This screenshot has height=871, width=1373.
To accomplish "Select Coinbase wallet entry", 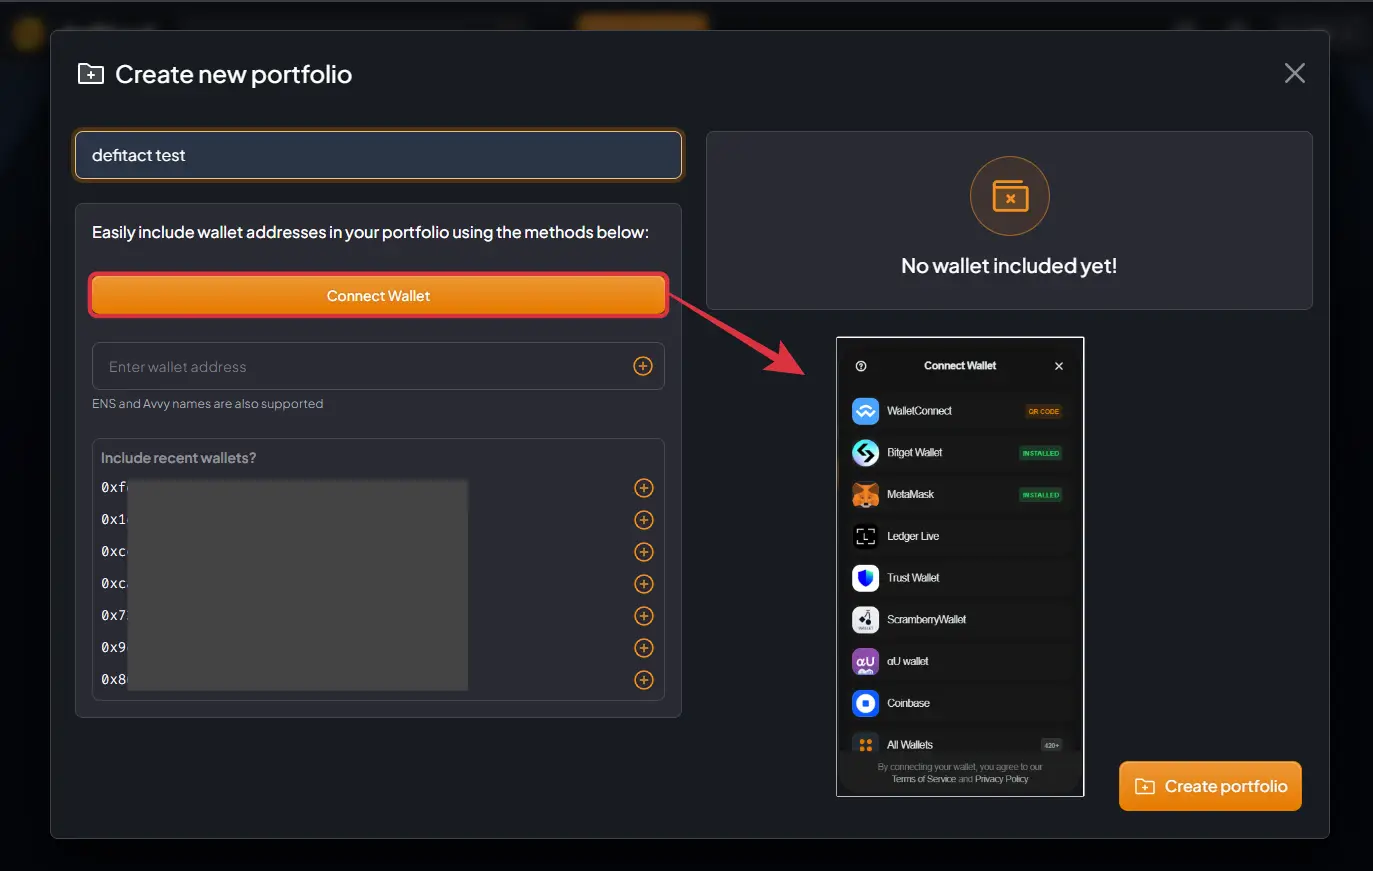I will click(958, 703).
